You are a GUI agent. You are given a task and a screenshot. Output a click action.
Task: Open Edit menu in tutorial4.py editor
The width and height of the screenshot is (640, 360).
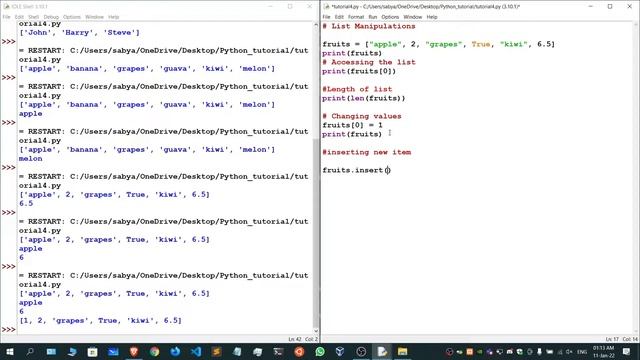[x=339, y=17]
